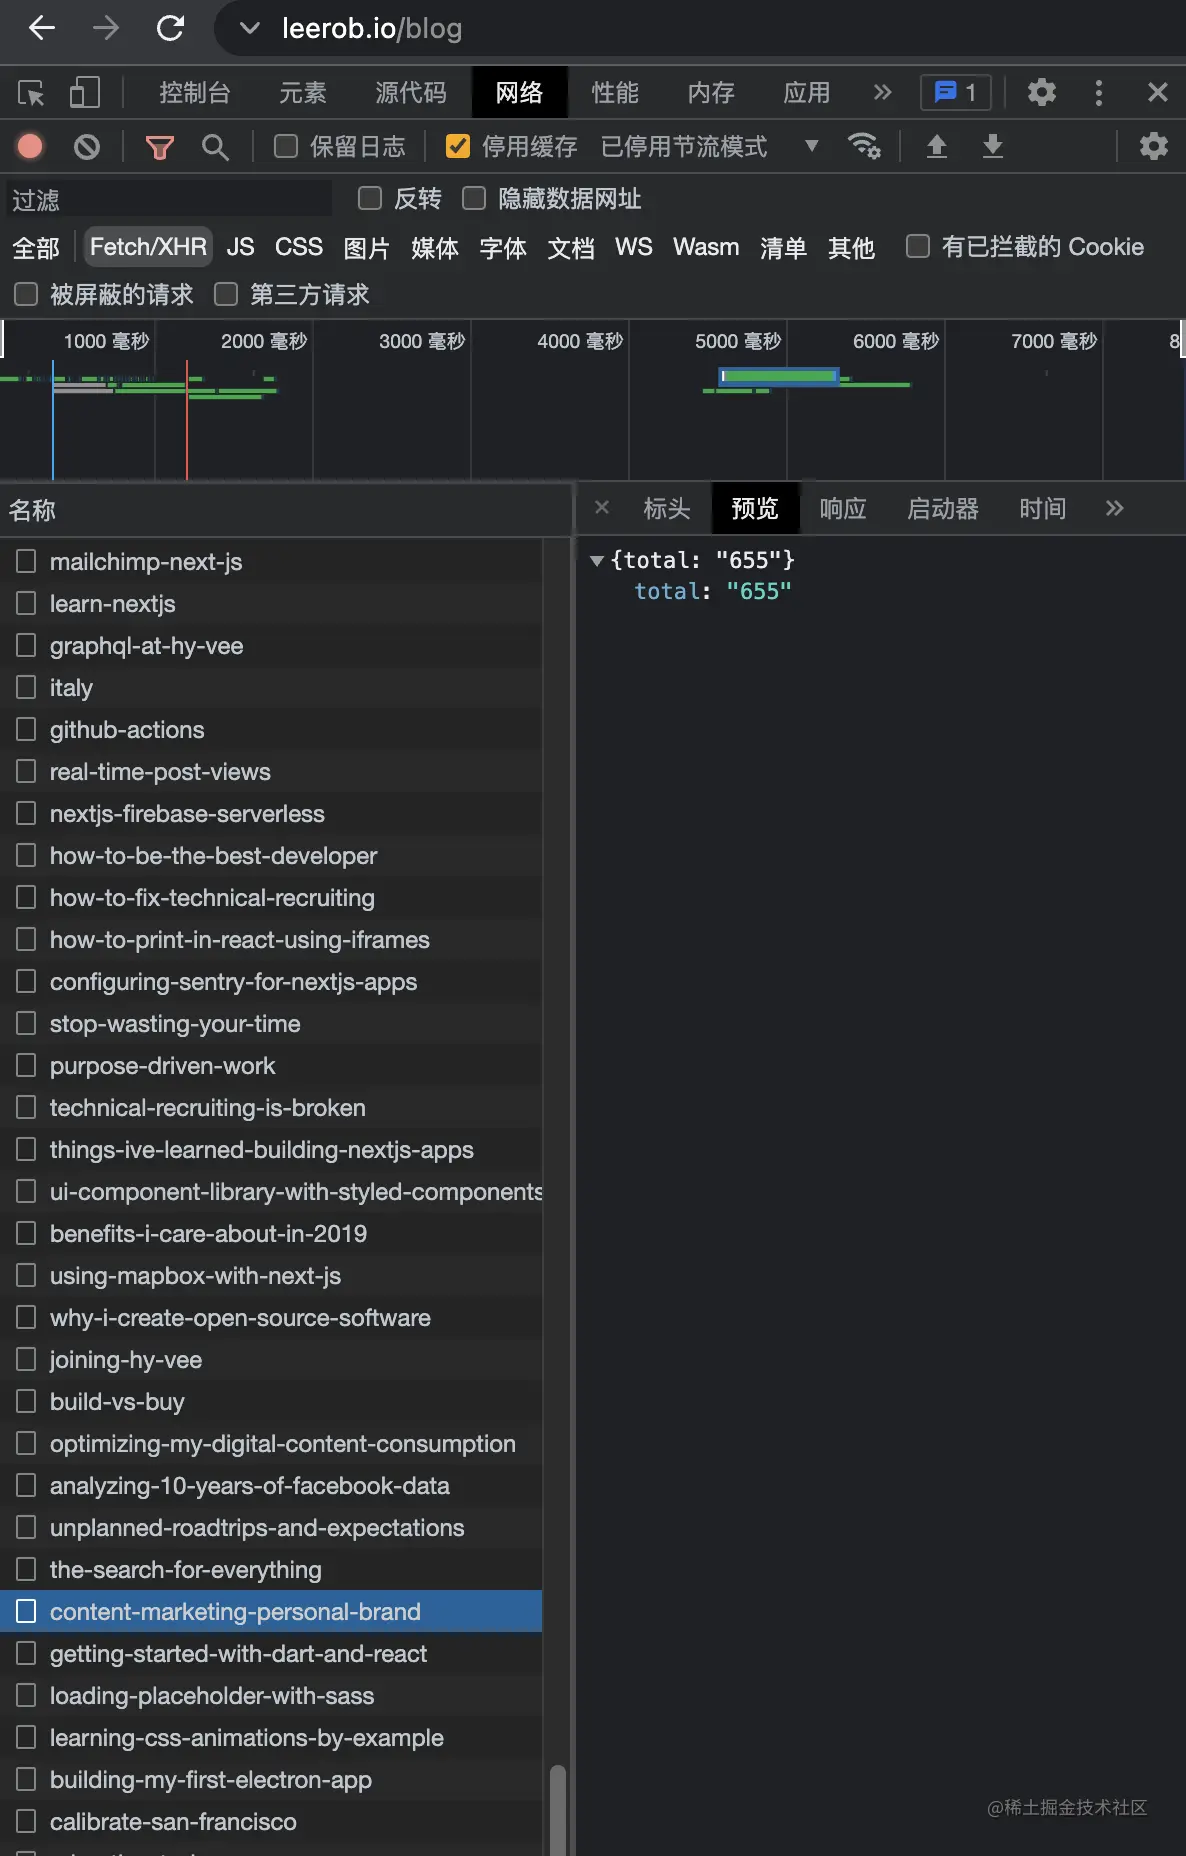Open the Response detail tab

(843, 508)
